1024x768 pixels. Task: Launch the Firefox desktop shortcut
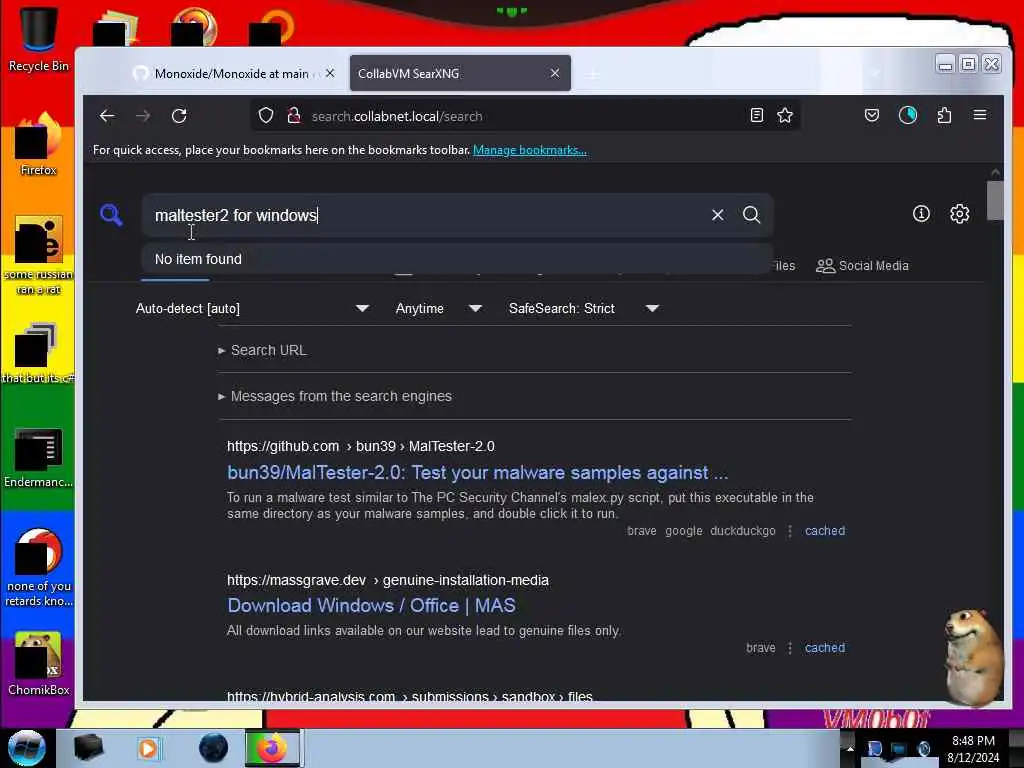pos(39,144)
